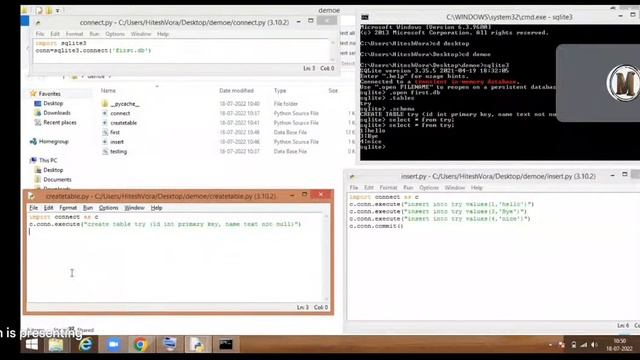The image size is (640, 360).
Task: Click the first database file icon
Action: 104,132
